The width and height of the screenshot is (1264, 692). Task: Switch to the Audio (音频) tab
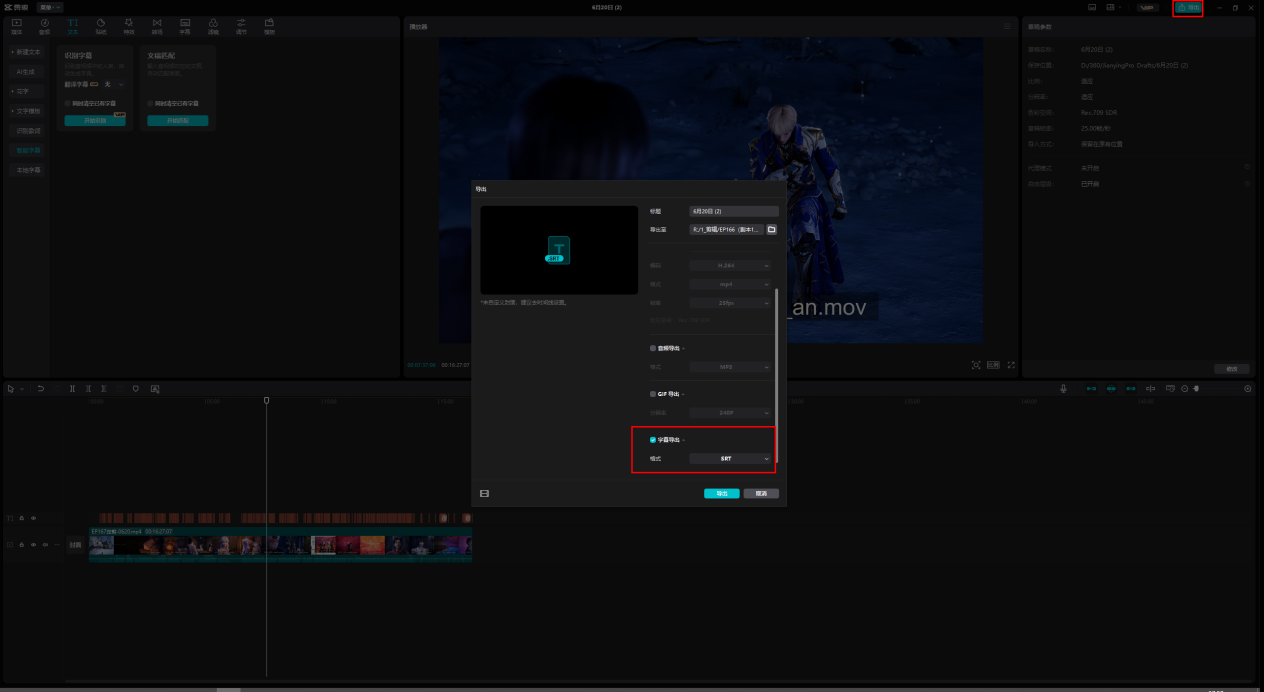point(44,24)
